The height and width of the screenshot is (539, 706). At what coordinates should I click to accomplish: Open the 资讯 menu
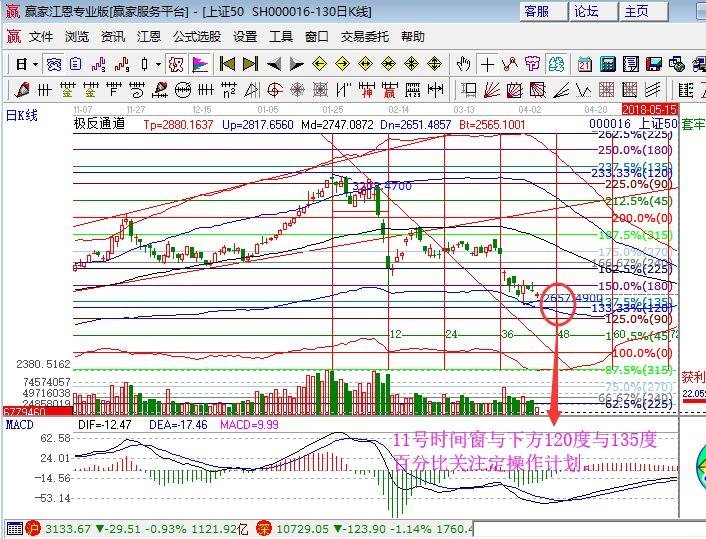[x=113, y=36]
